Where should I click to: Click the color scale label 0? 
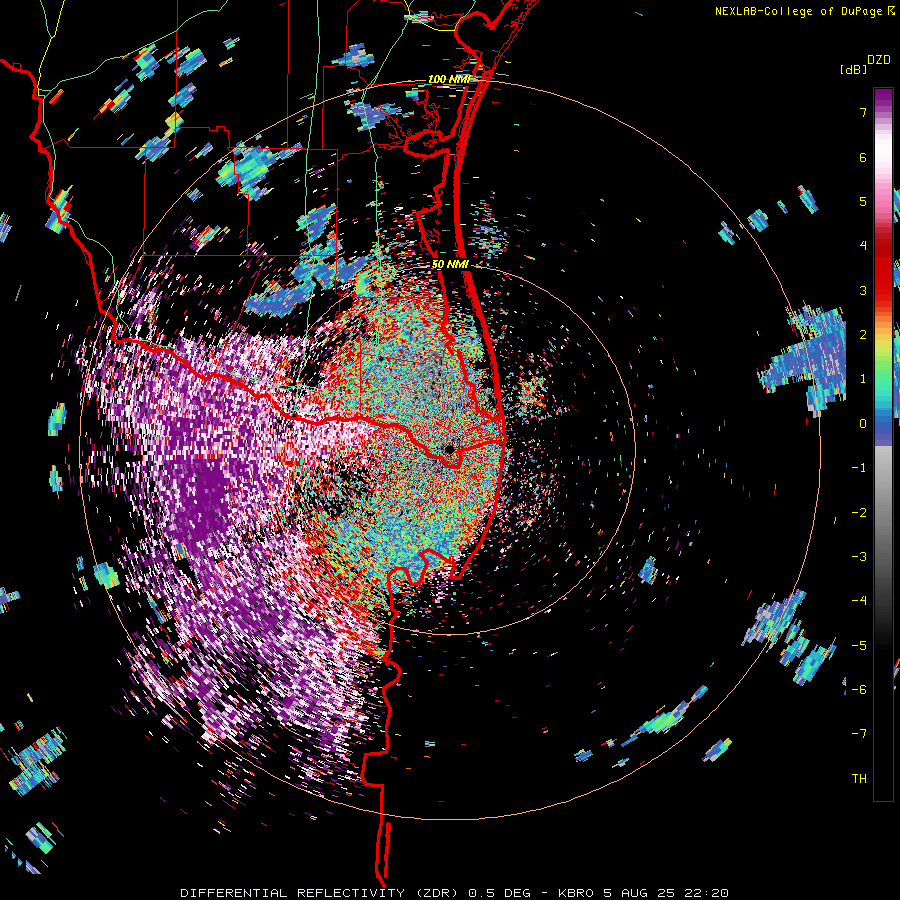point(863,424)
